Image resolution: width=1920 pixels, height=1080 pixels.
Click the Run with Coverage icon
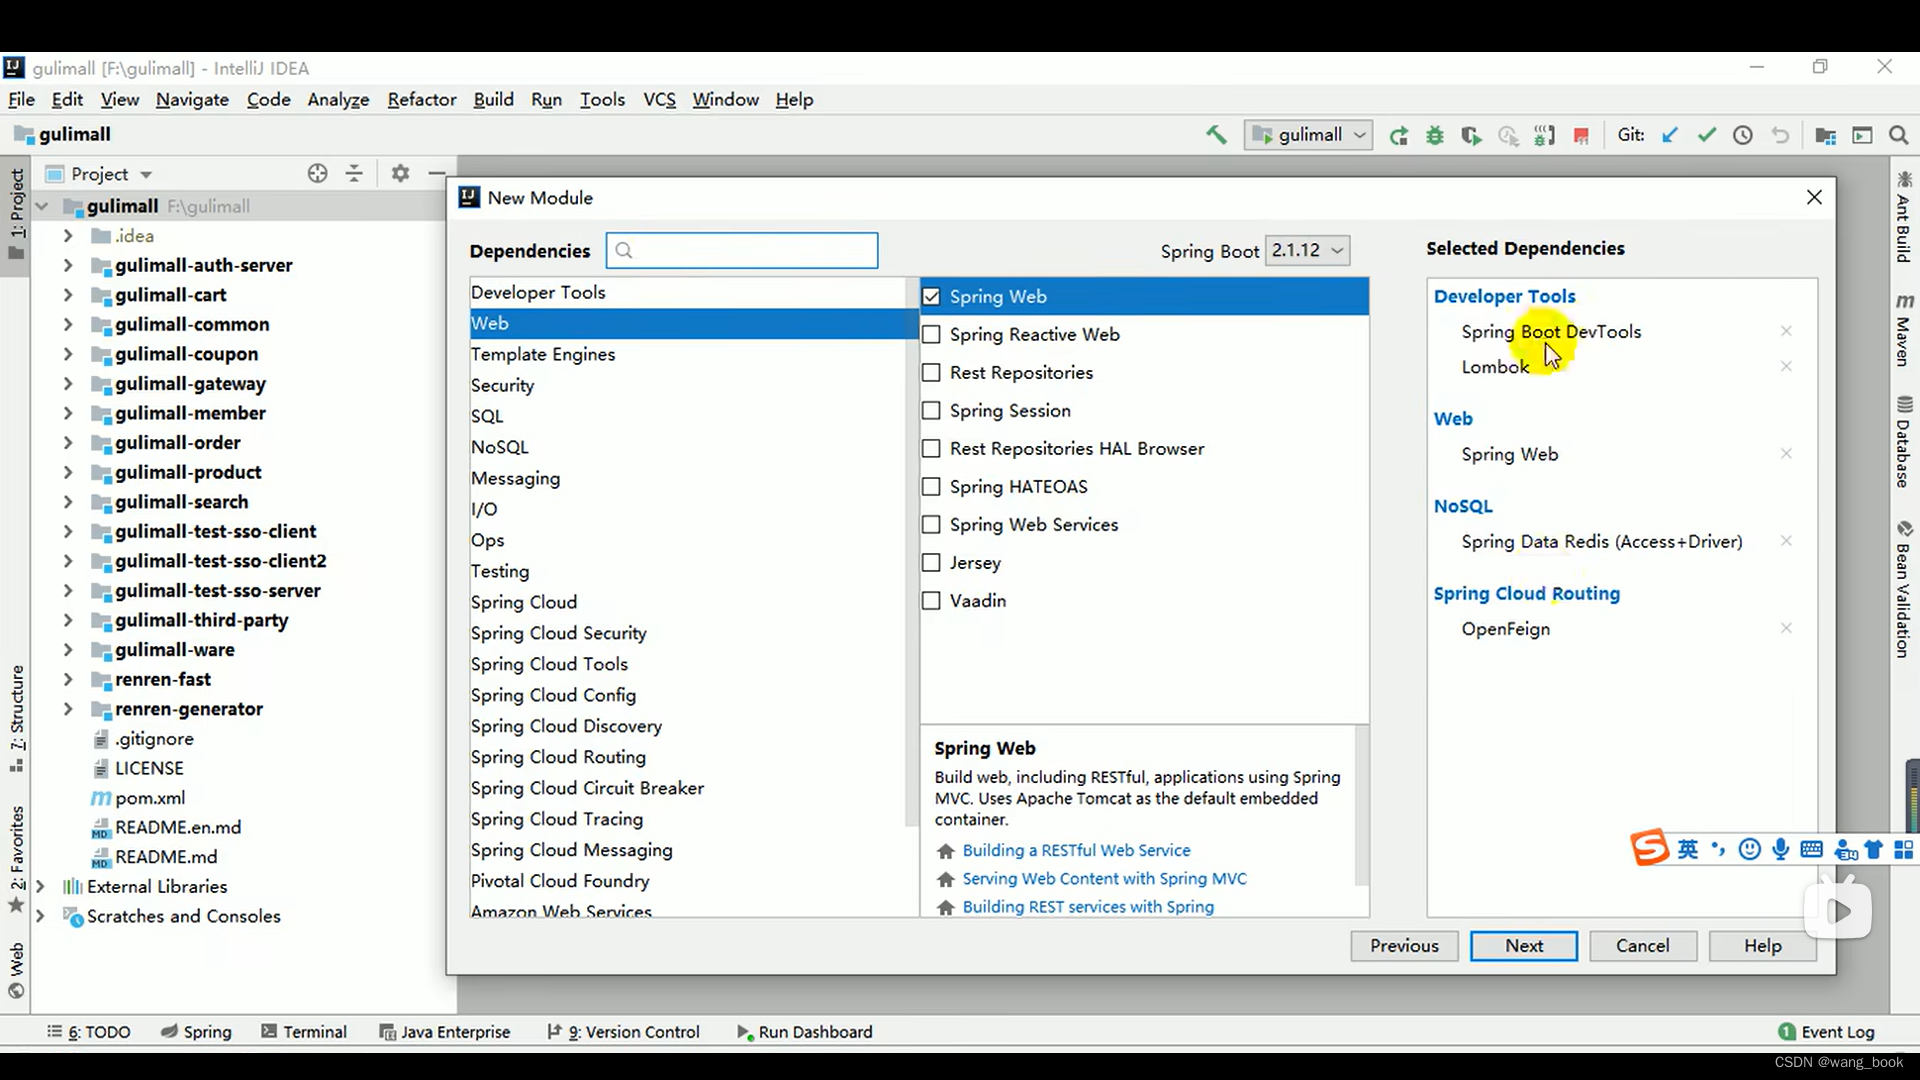click(1471, 136)
